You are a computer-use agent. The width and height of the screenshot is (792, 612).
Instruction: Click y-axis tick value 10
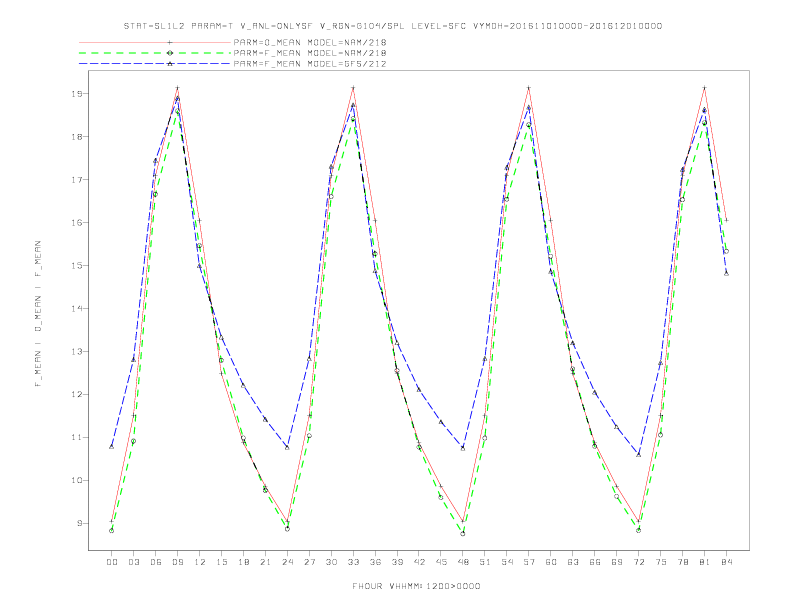point(77,480)
